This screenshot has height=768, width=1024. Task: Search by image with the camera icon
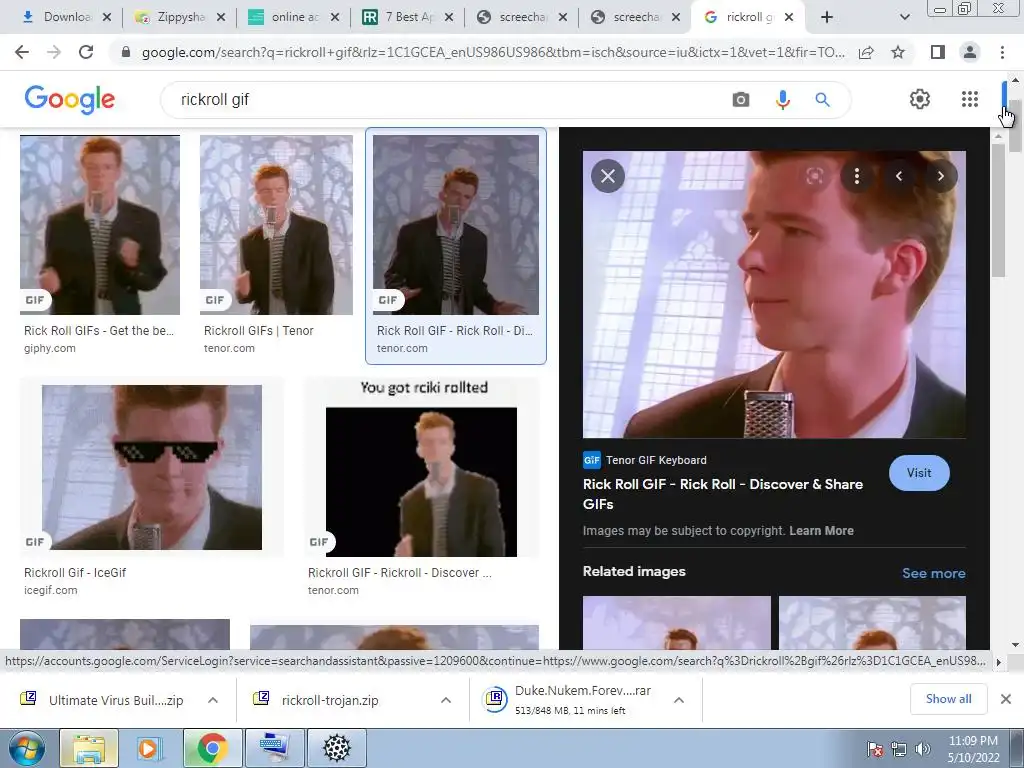741,99
